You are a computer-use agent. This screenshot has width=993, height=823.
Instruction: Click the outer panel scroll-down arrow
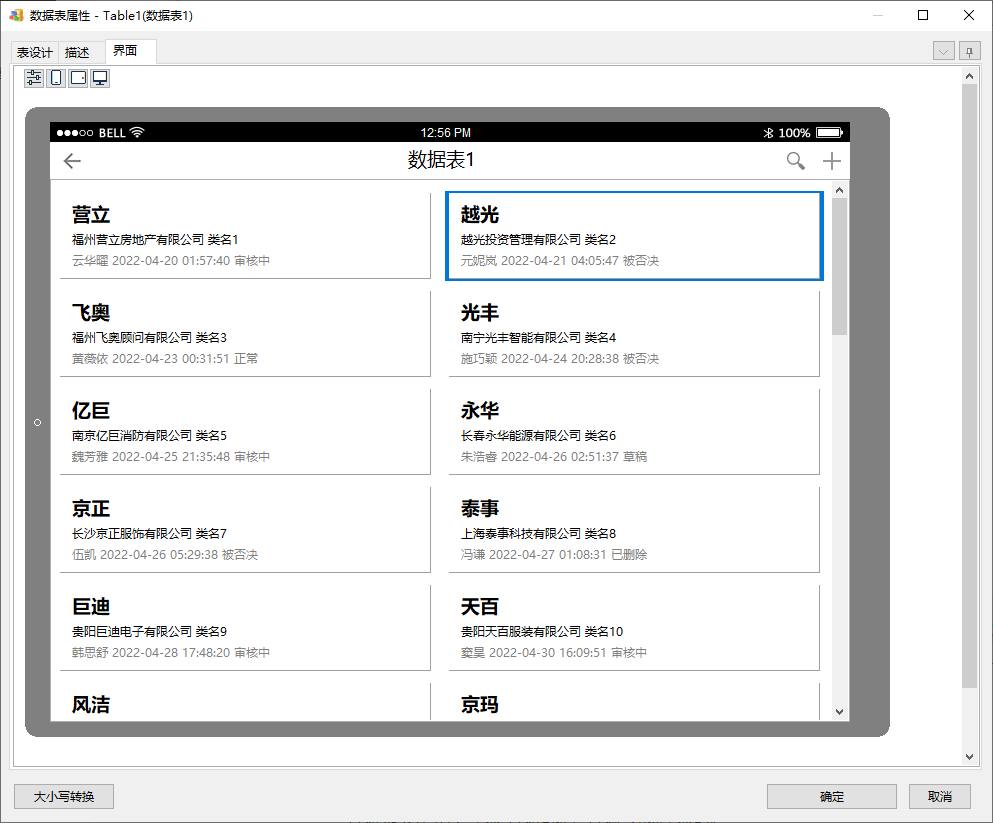pos(968,757)
